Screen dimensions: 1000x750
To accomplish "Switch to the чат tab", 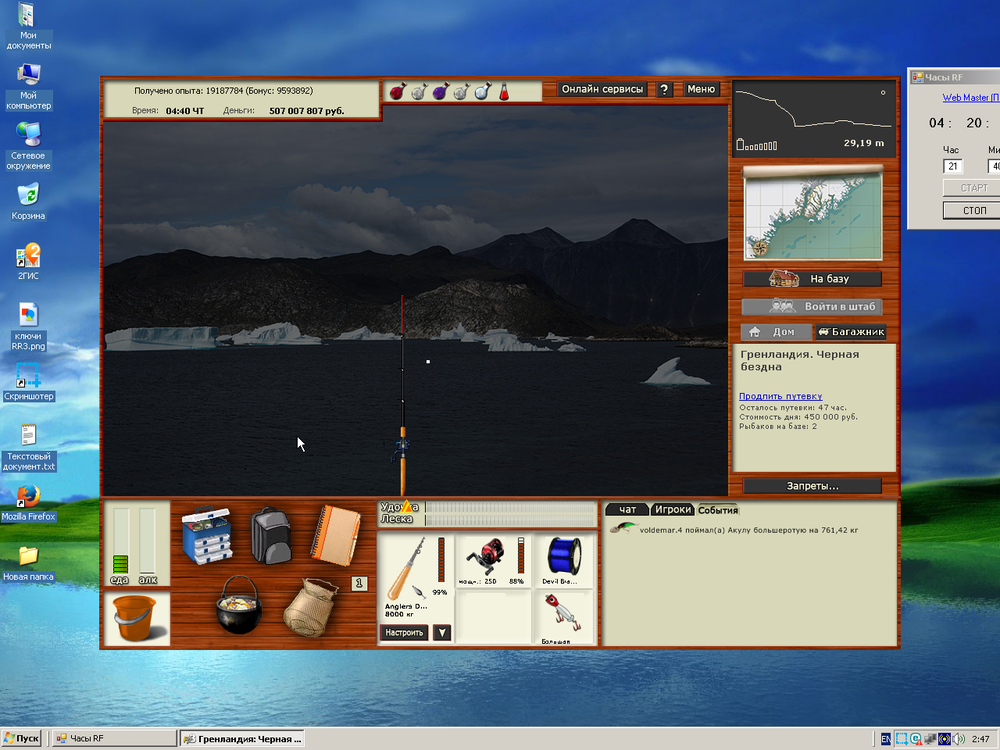I will 627,510.
